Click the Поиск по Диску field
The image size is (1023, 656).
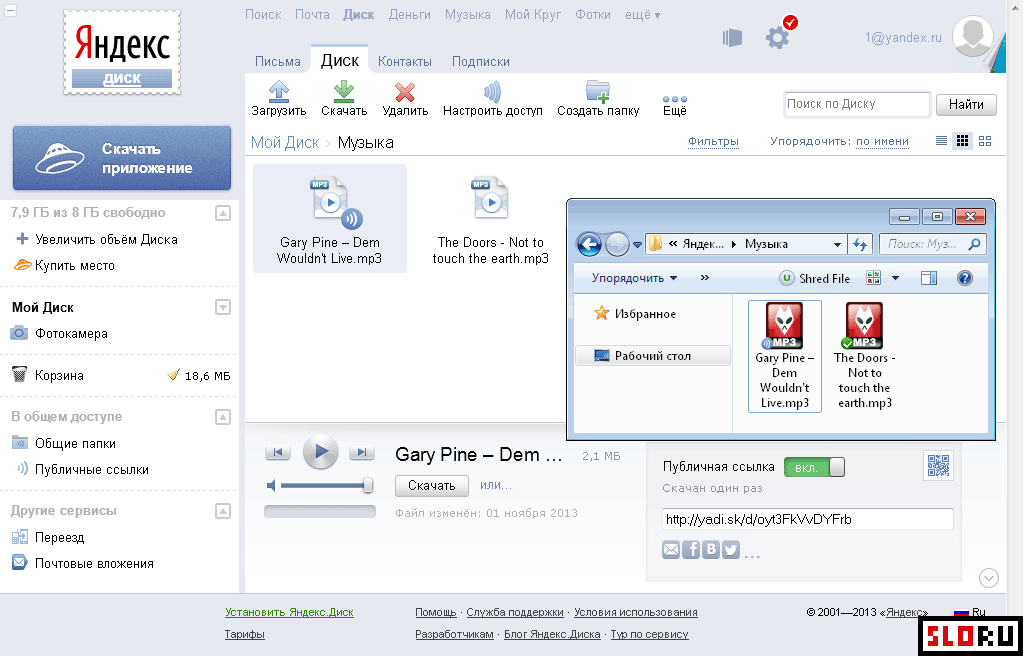coord(857,104)
